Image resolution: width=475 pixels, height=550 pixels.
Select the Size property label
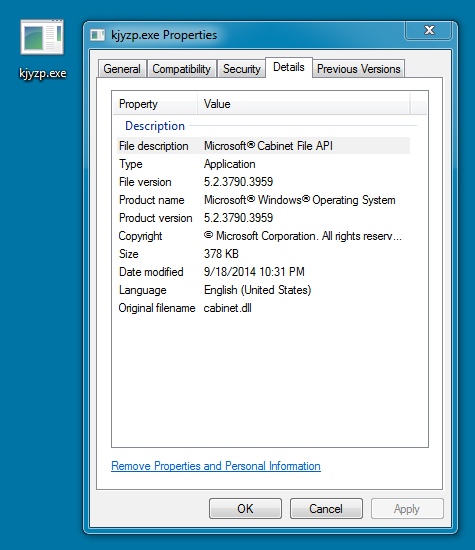pos(128,254)
